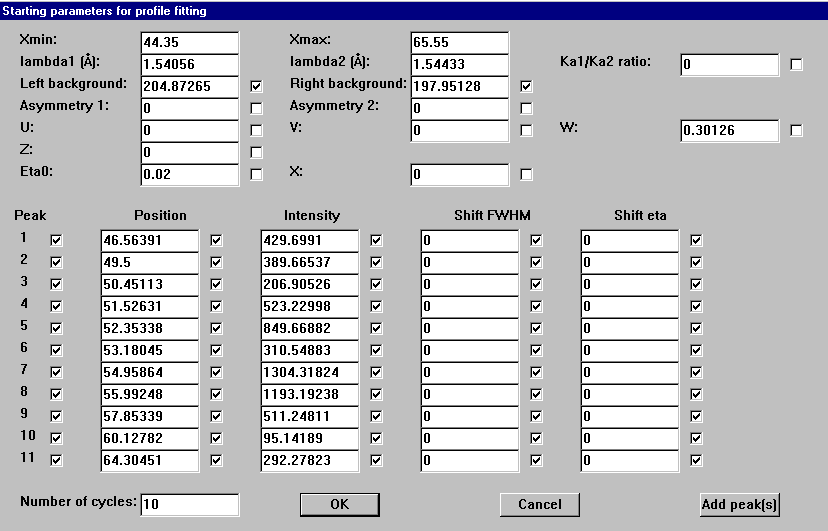The height and width of the screenshot is (531, 828).
Task: Click the Xmax input field
Action: pos(460,43)
